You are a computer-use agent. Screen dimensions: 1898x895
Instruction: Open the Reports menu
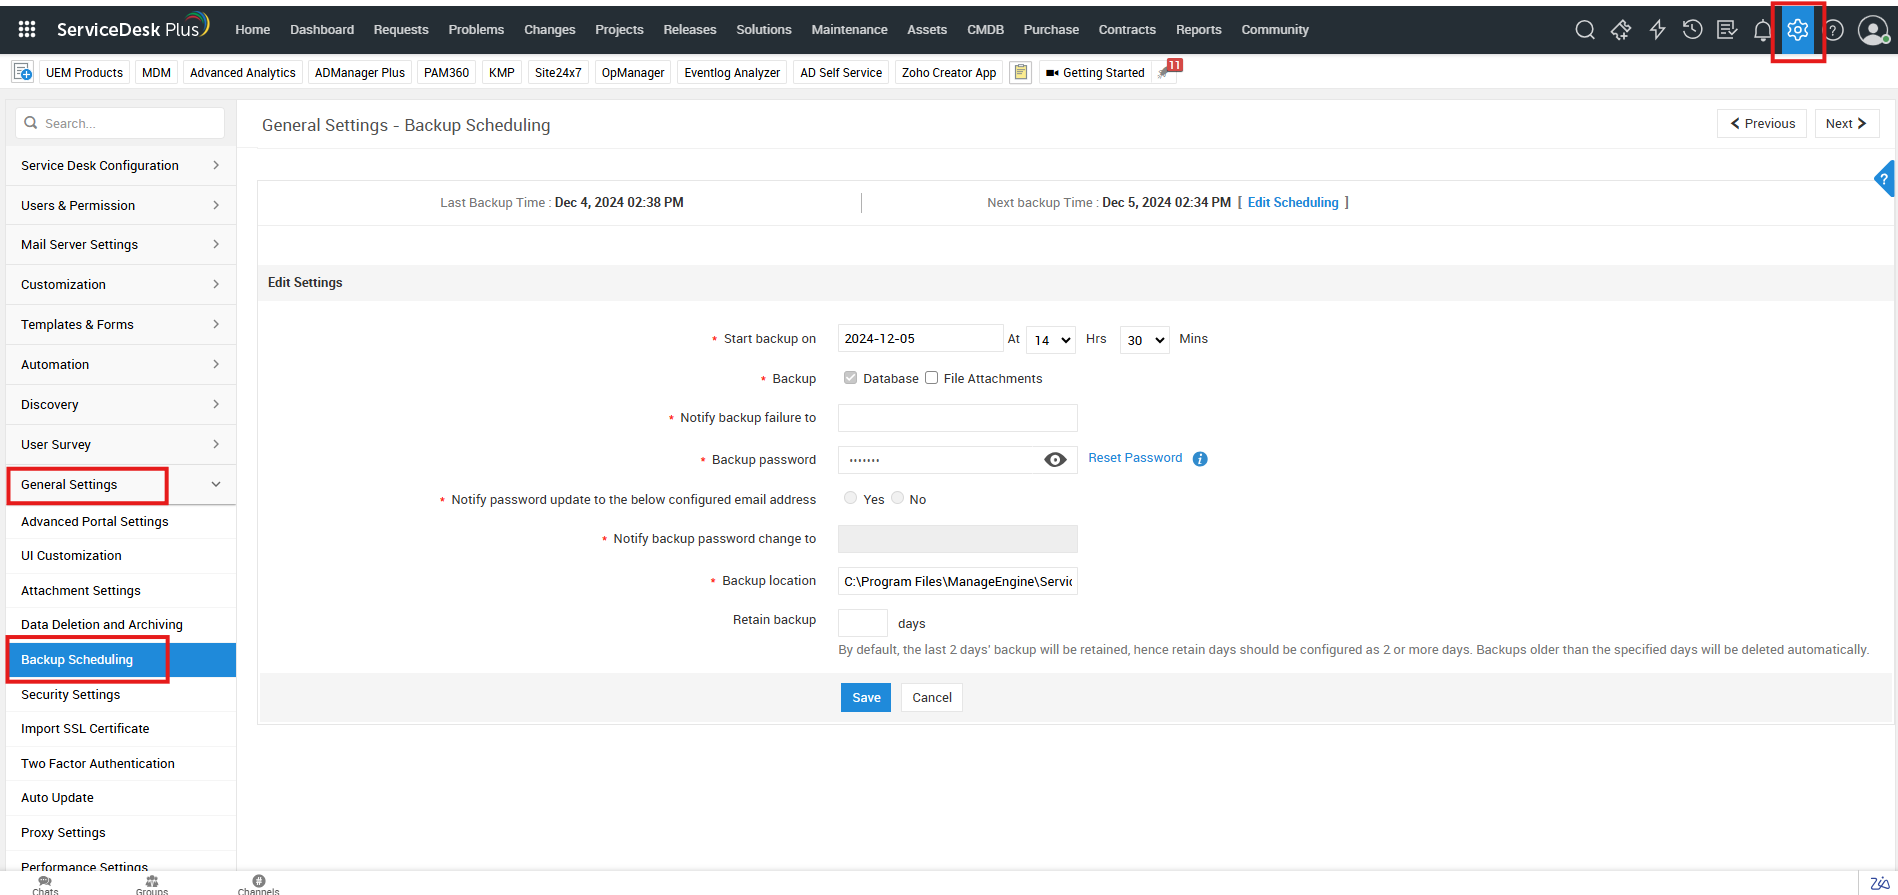(x=1198, y=30)
